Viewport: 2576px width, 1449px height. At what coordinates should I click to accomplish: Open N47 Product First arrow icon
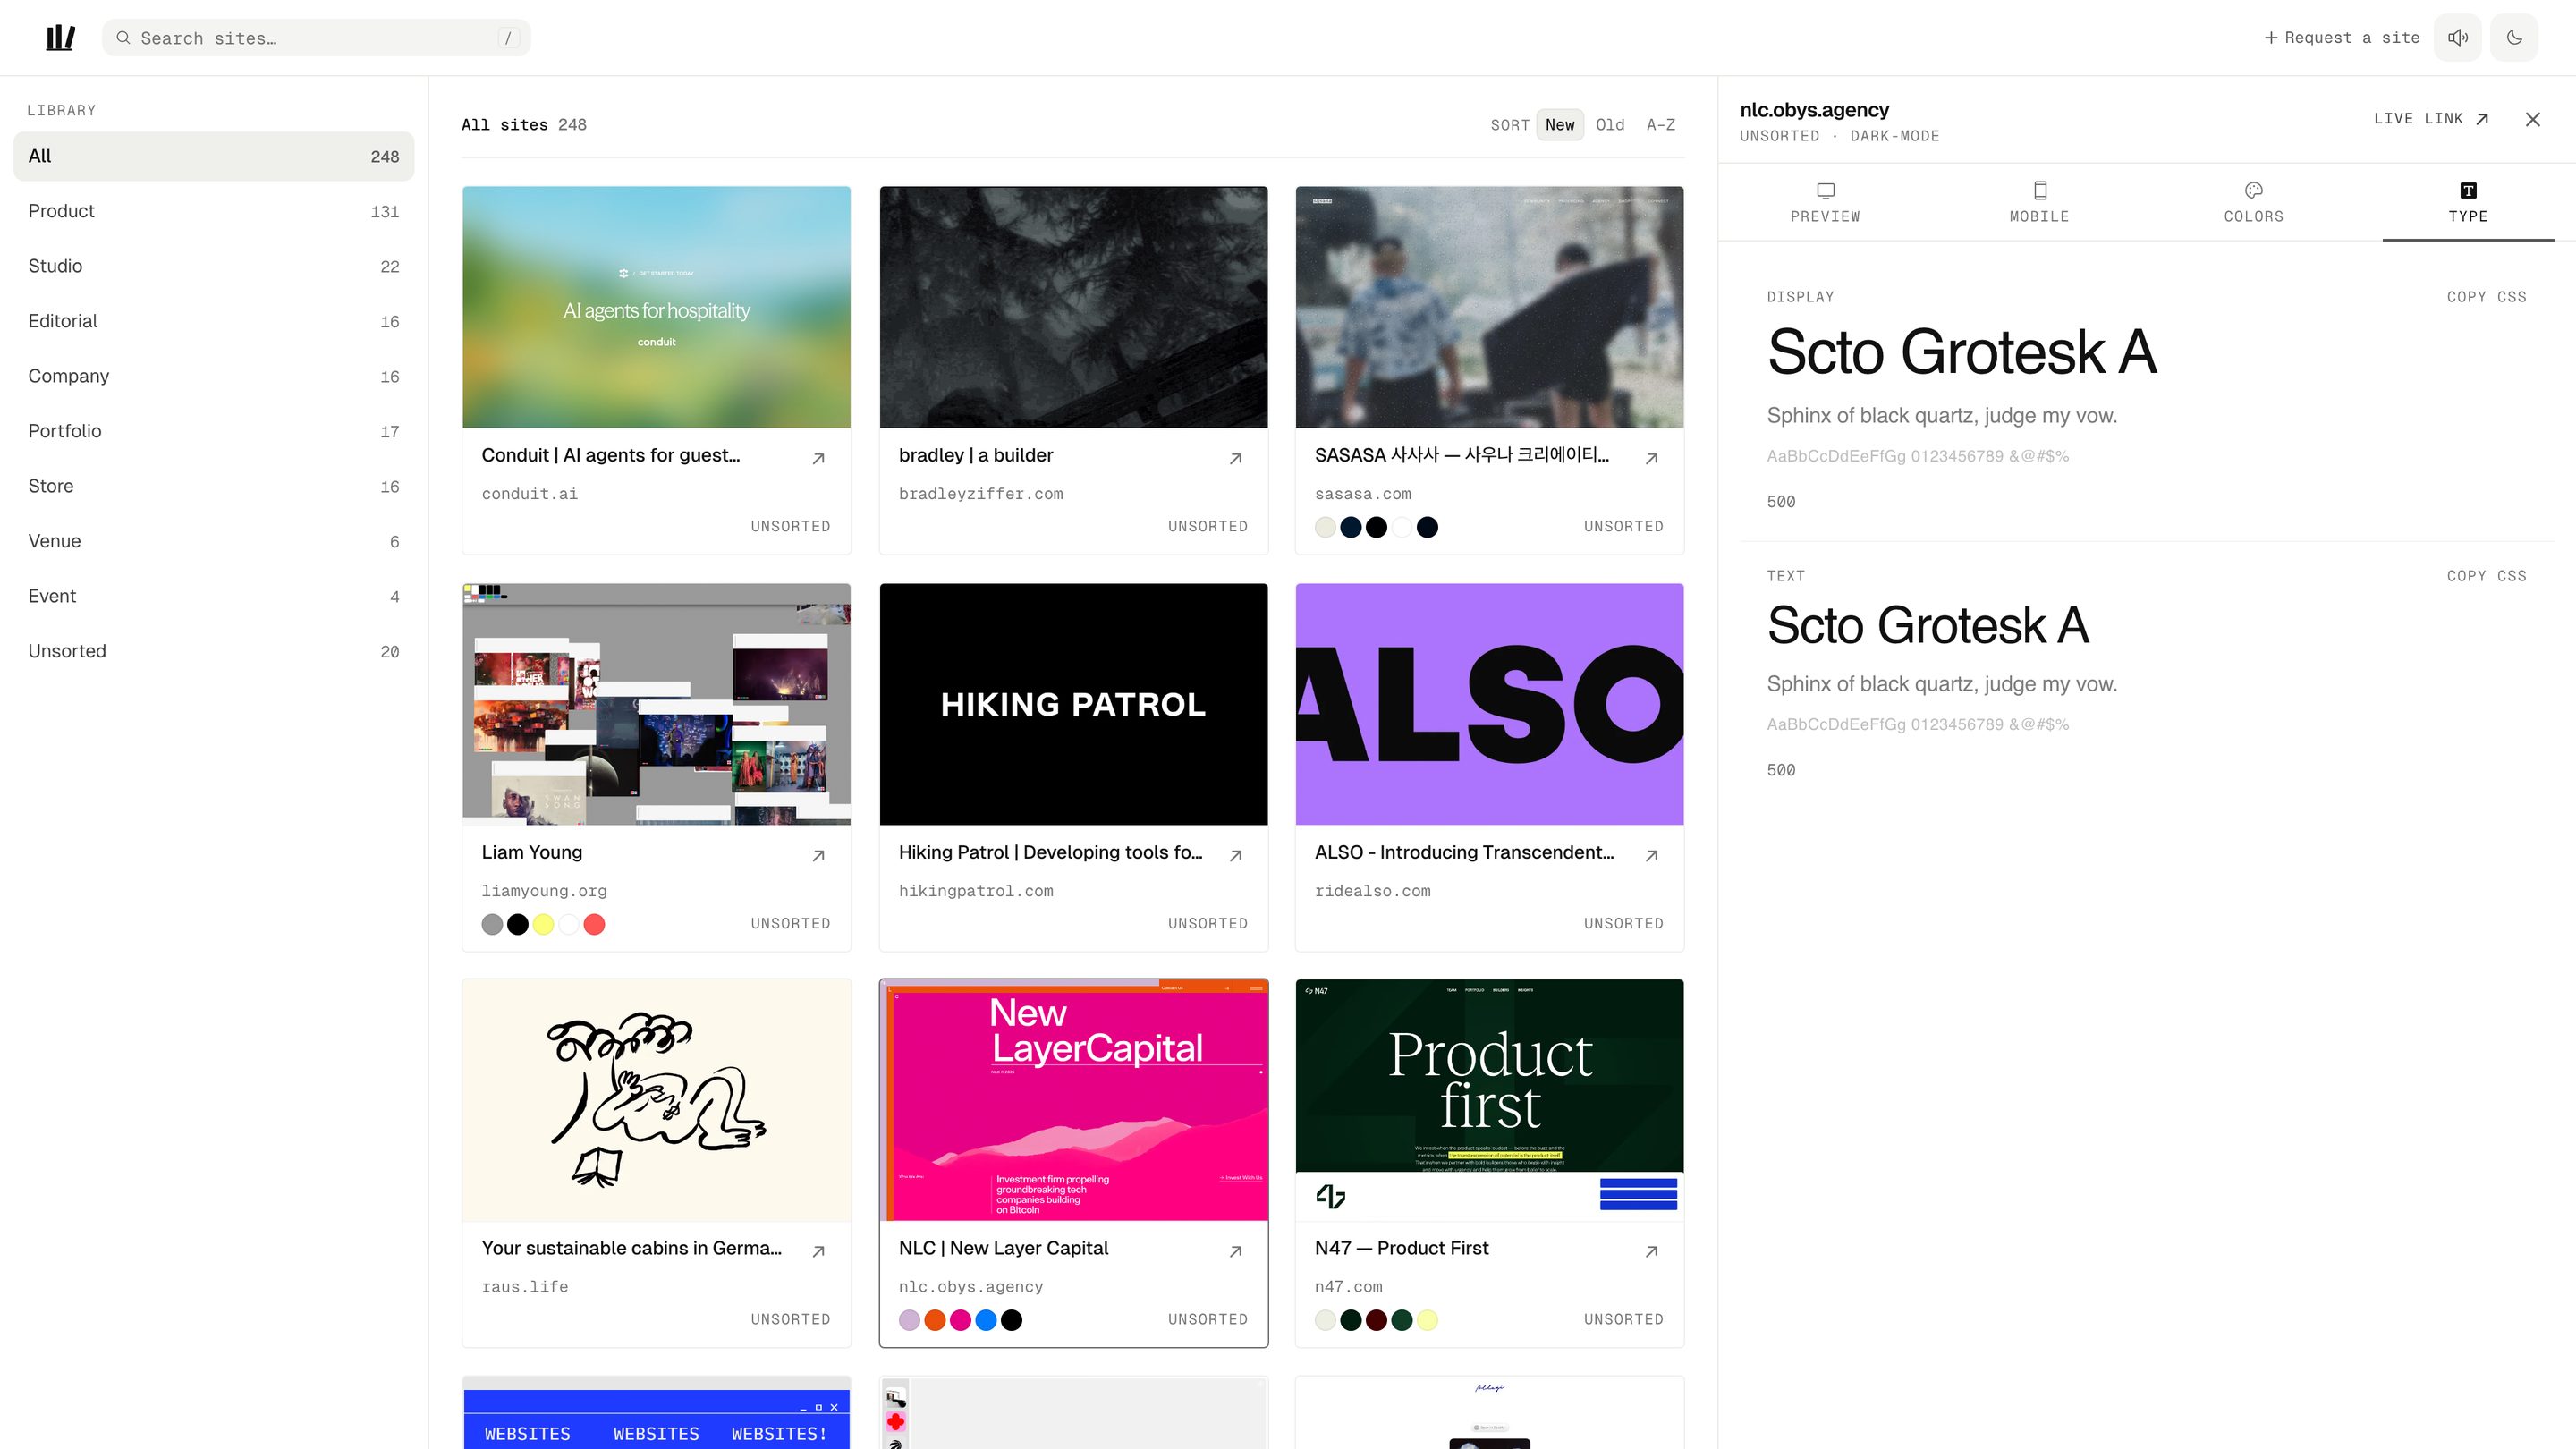pyautogui.click(x=1651, y=1251)
